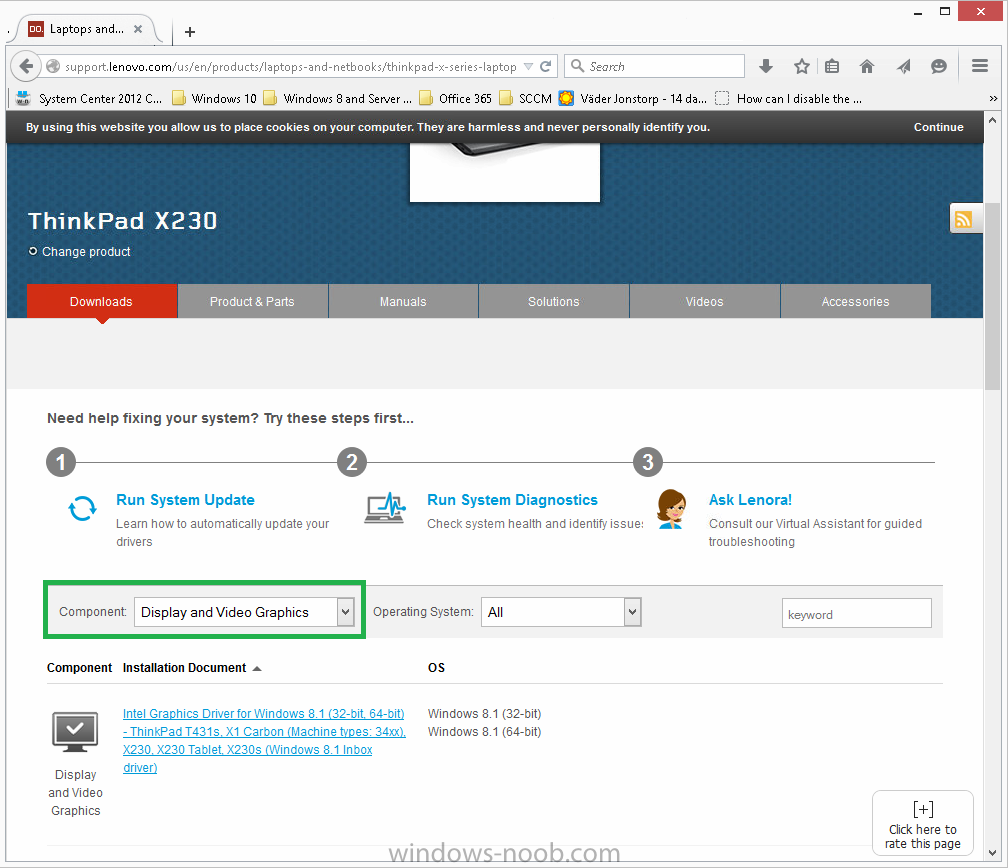Screen dimensions: 1008x868
Task: Click the RSS feed icon on the page
Action: tap(964, 219)
